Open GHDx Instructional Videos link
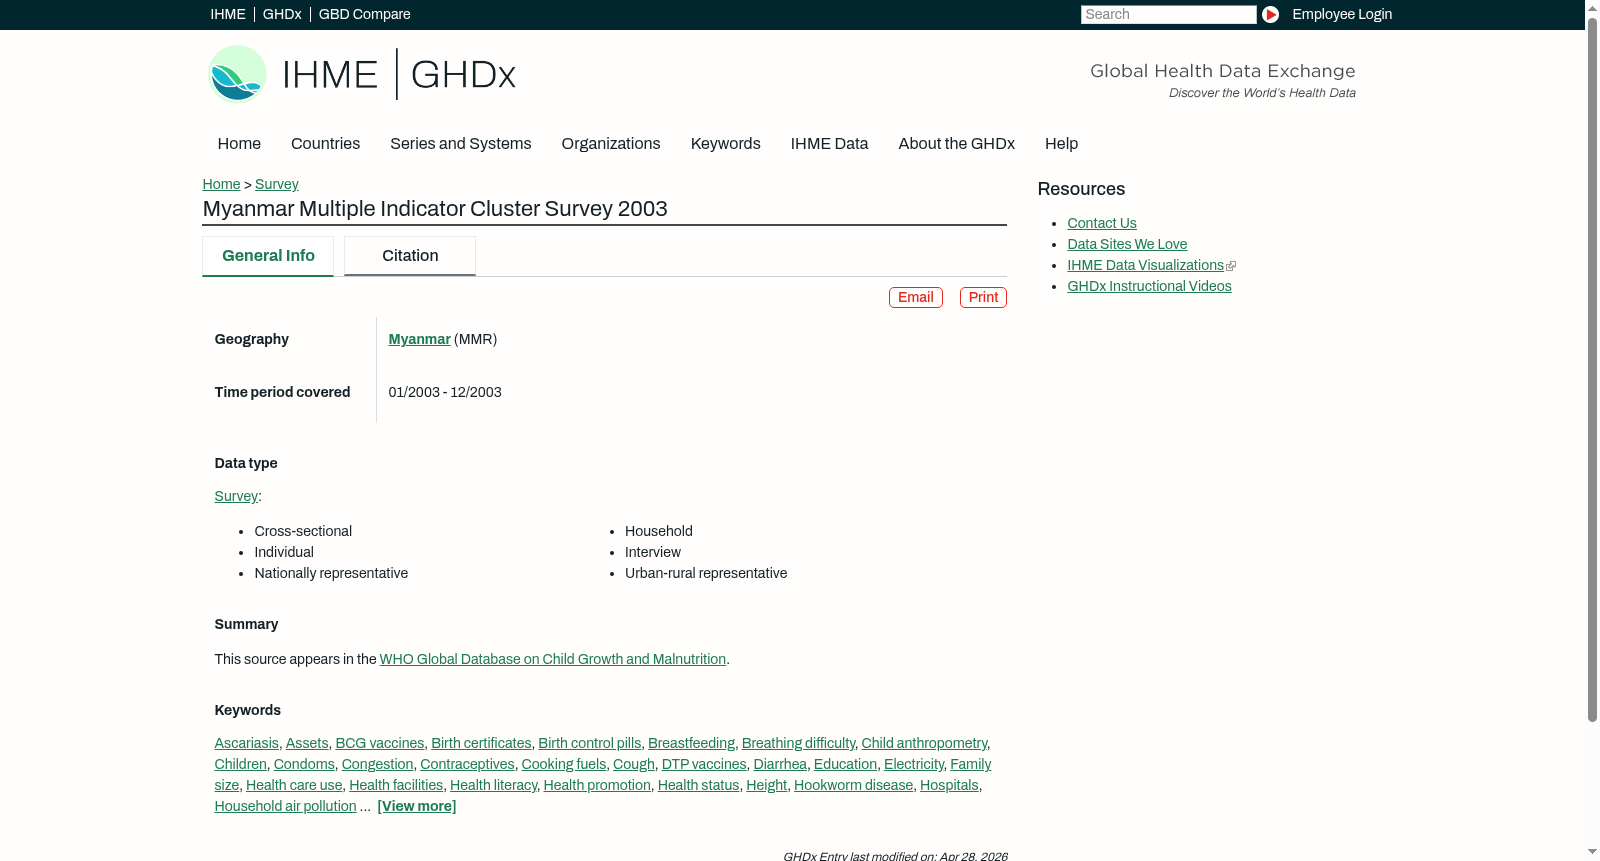Image resolution: width=1600 pixels, height=861 pixels. click(x=1149, y=286)
